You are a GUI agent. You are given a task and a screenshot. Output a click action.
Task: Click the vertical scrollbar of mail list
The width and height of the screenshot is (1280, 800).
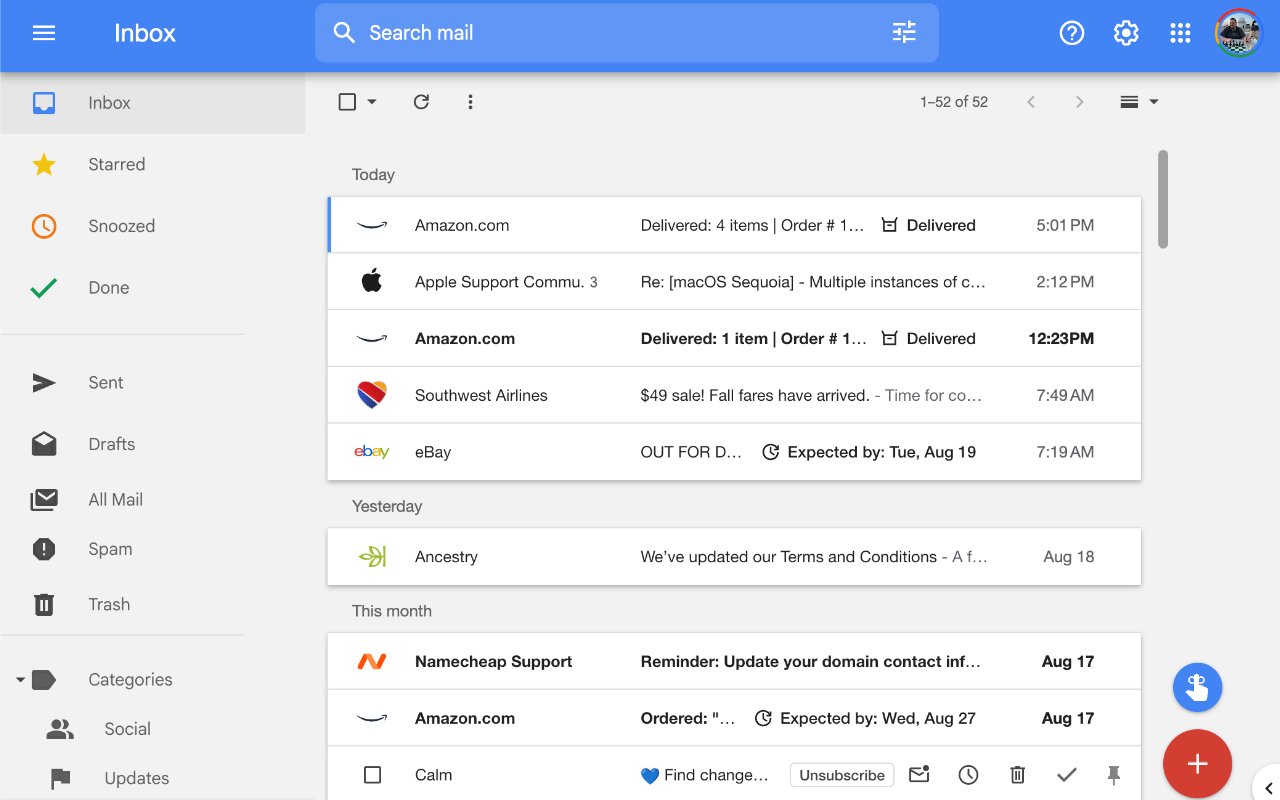[1163, 199]
